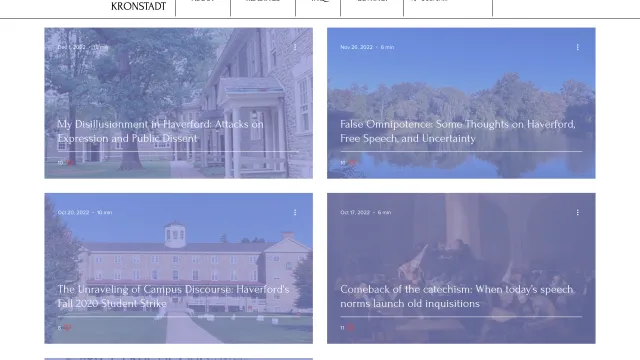Open more actions on False Omnipotence post
This screenshot has width=640, height=360.
(x=578, y=47)
